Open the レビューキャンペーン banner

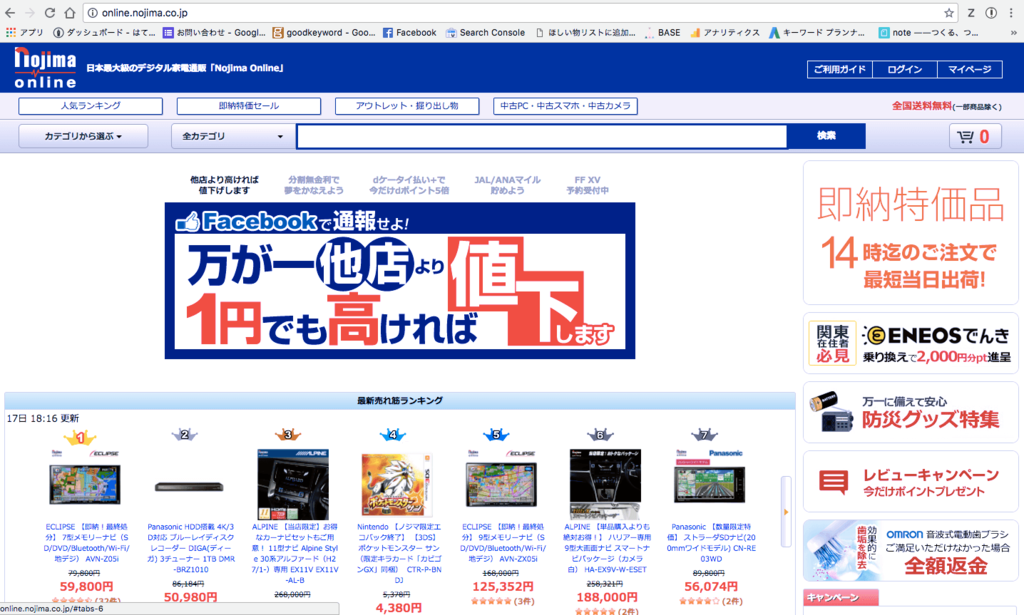[x=910, y=482]
